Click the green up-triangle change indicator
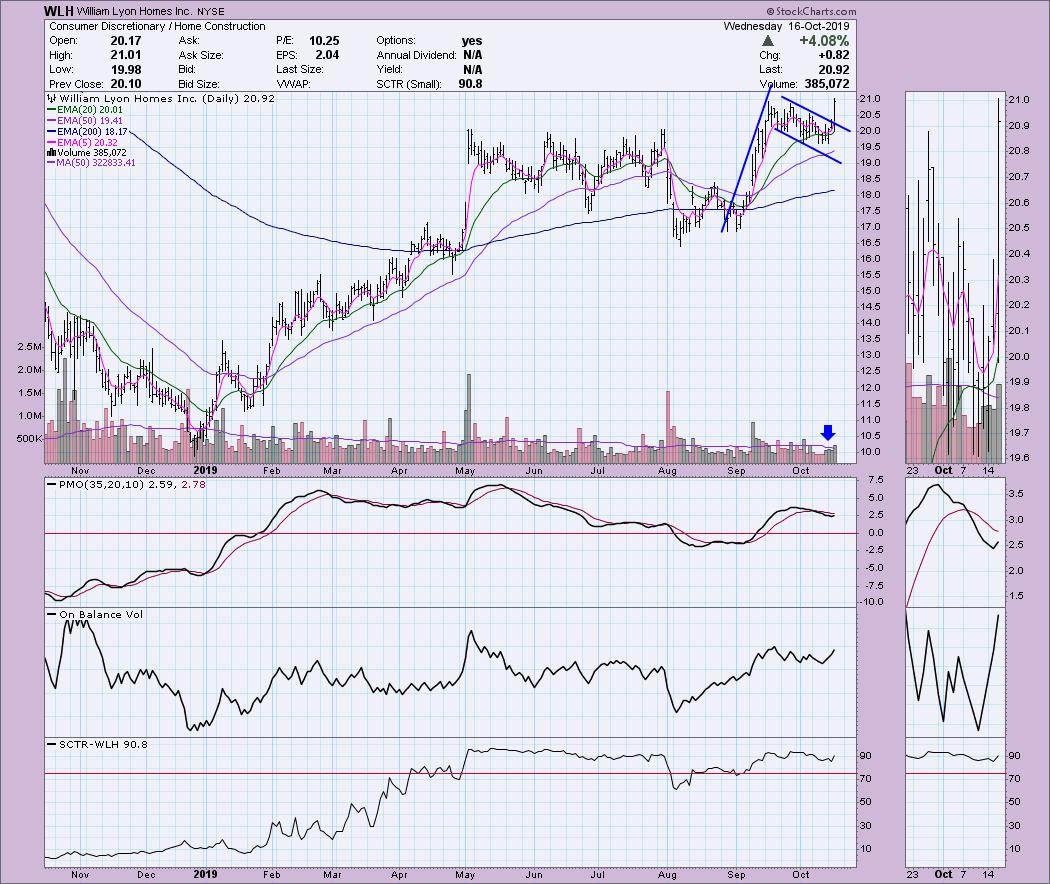Image resolution: width=1050 pixels, height=884 pixels. [x=767, y=41]
